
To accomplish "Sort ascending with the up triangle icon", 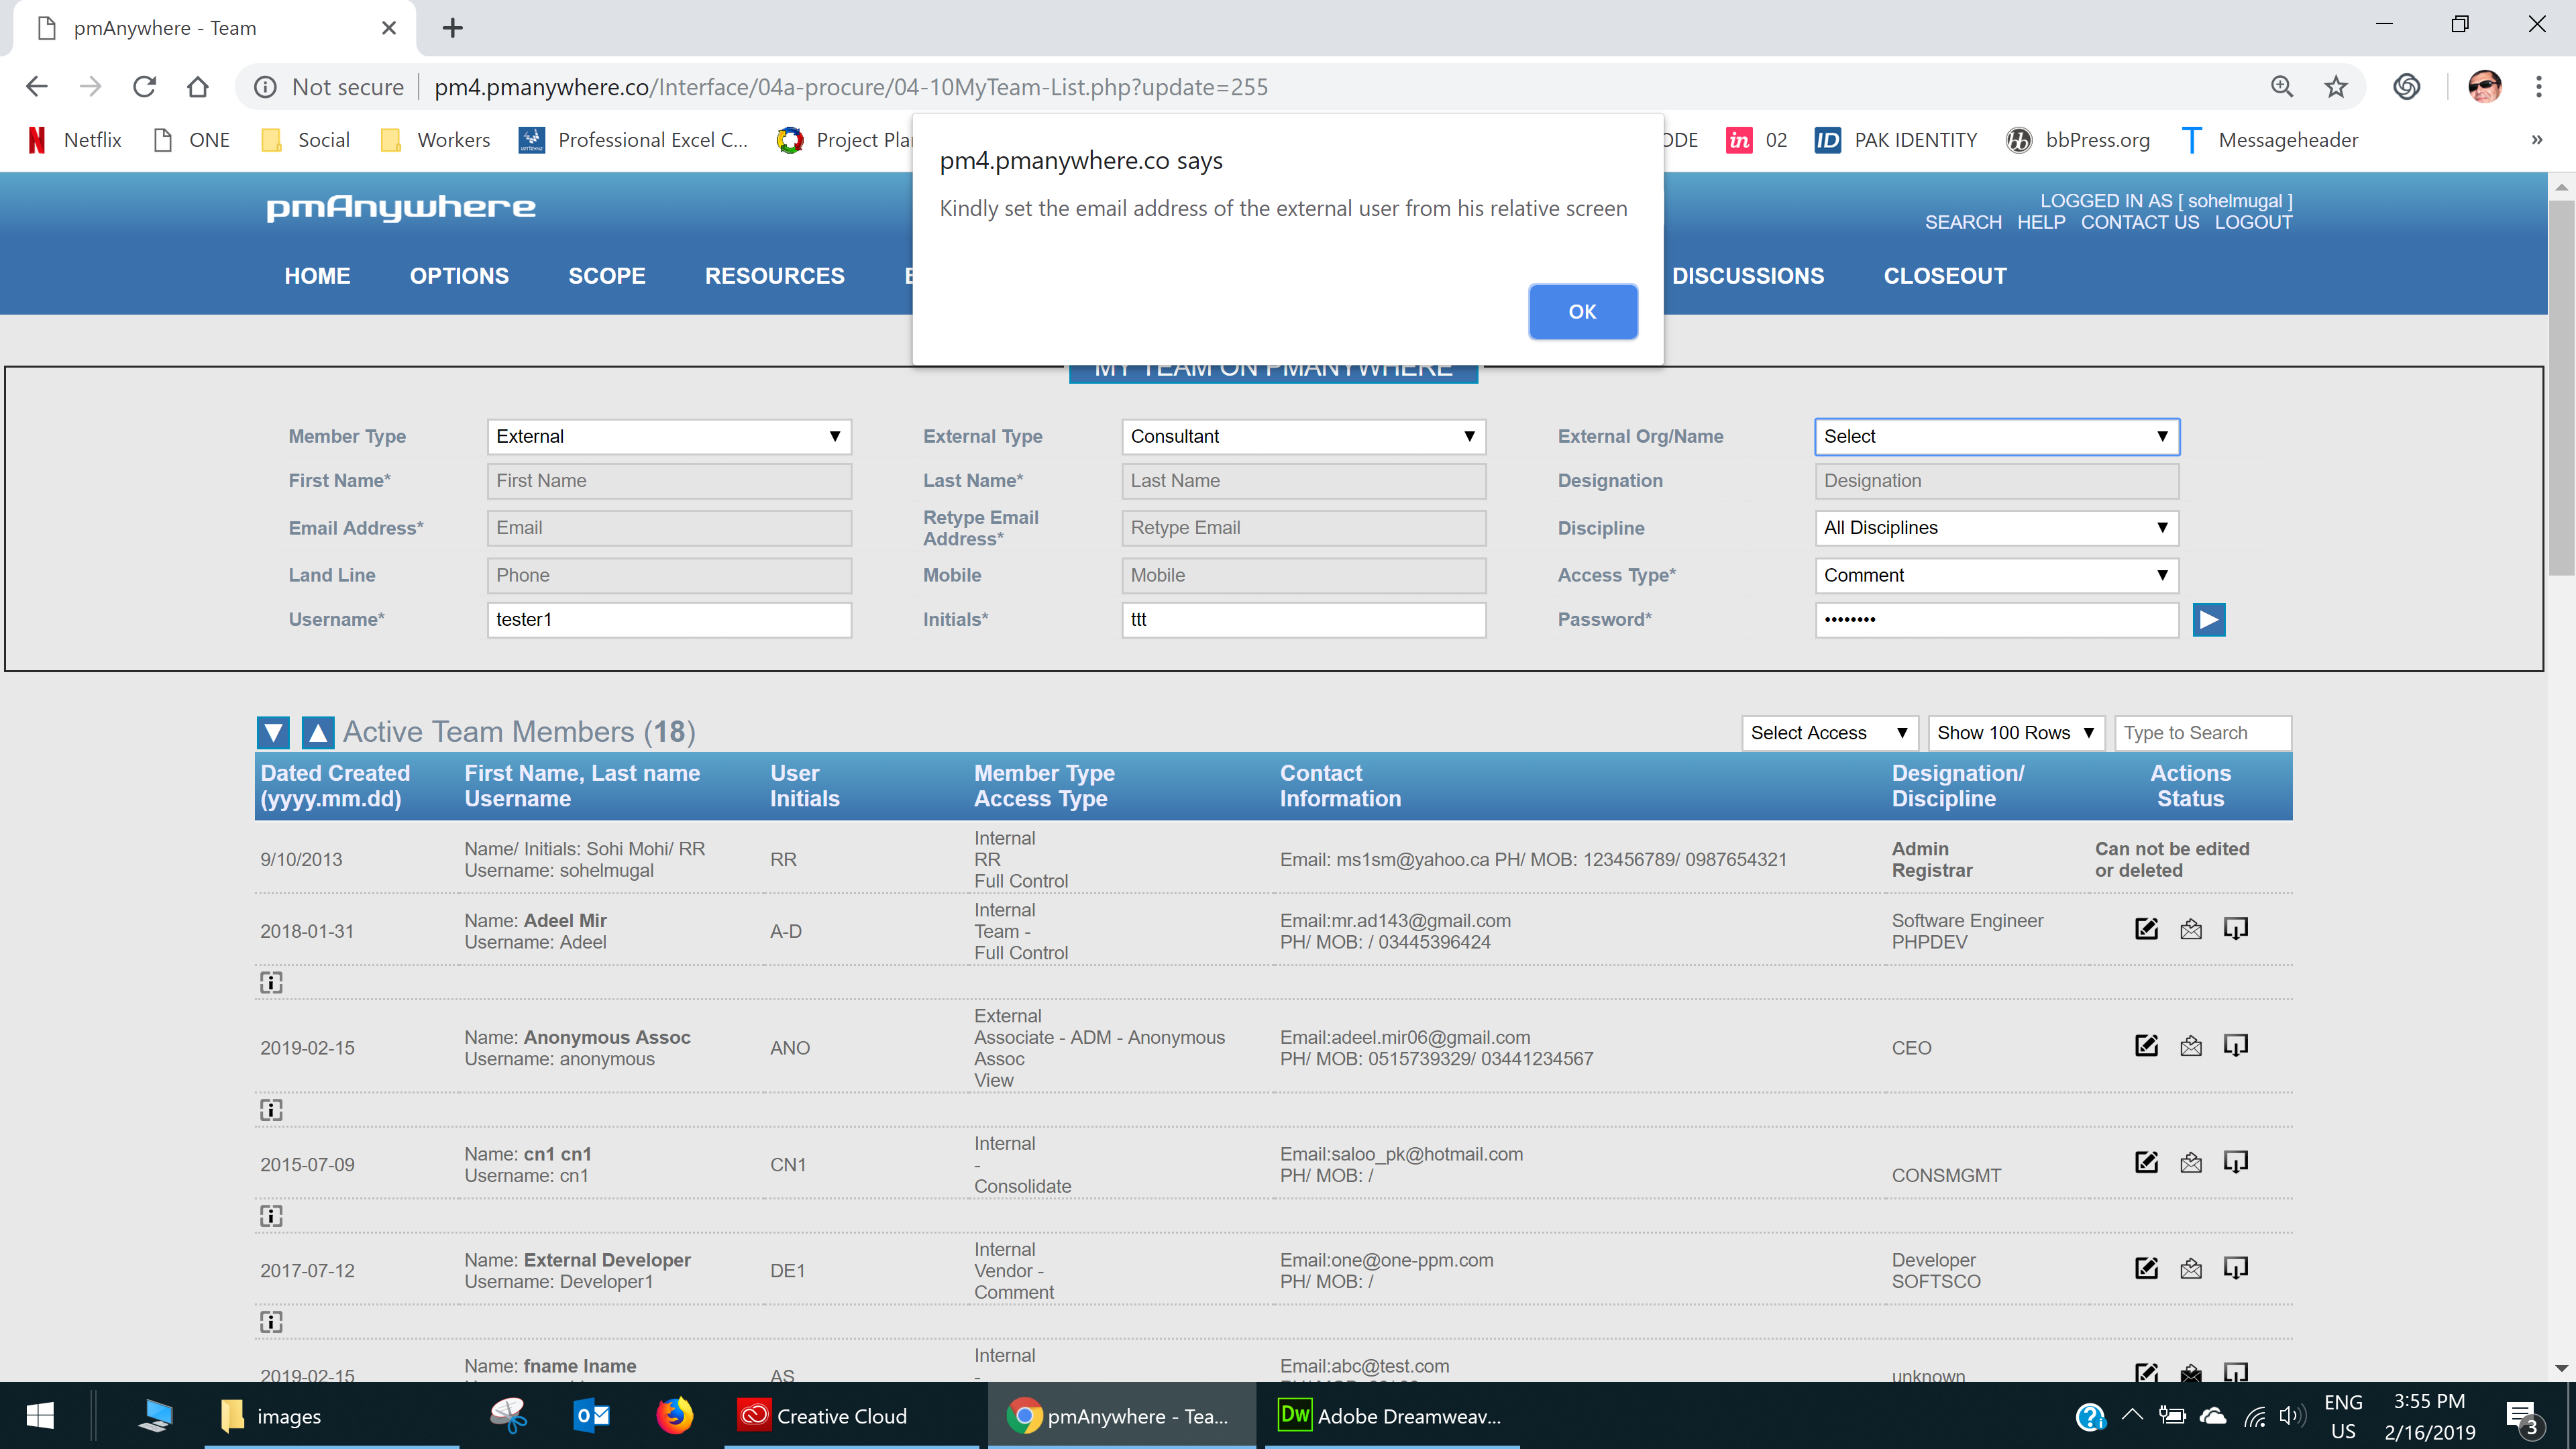I will [x=318, y=733].
